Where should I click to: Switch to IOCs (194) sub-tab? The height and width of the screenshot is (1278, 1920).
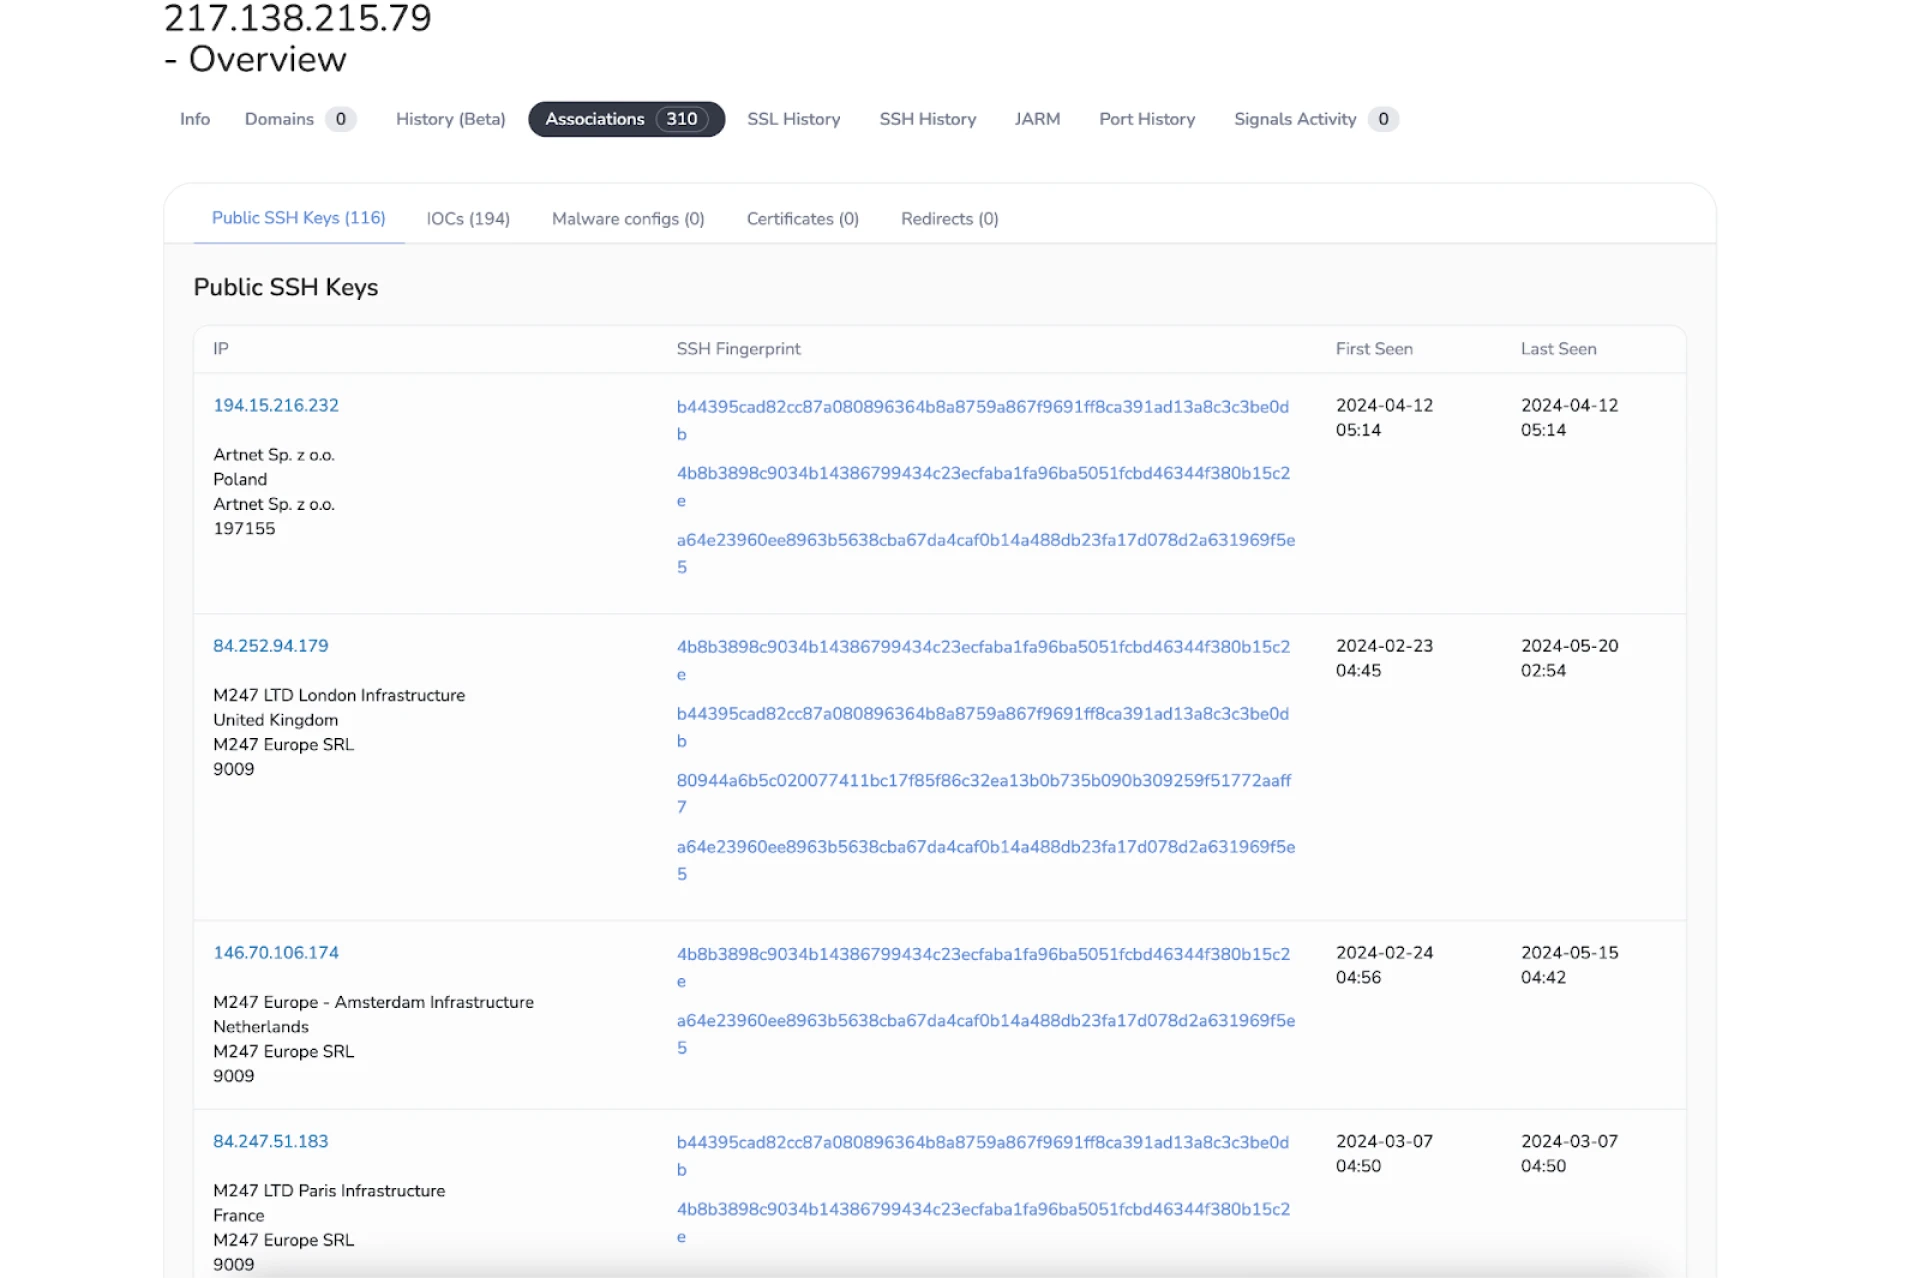pos(468,219)
